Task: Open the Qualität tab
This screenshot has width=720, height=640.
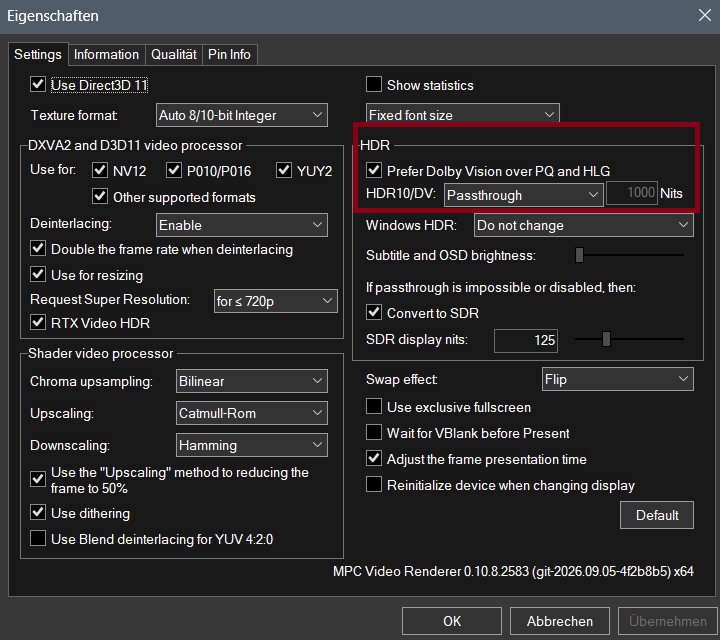Action: (x=174, y=55)
